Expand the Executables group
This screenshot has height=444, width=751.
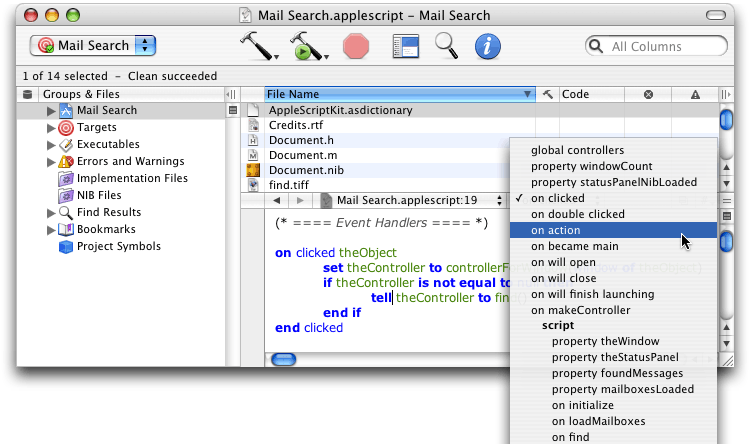[51, 145]
